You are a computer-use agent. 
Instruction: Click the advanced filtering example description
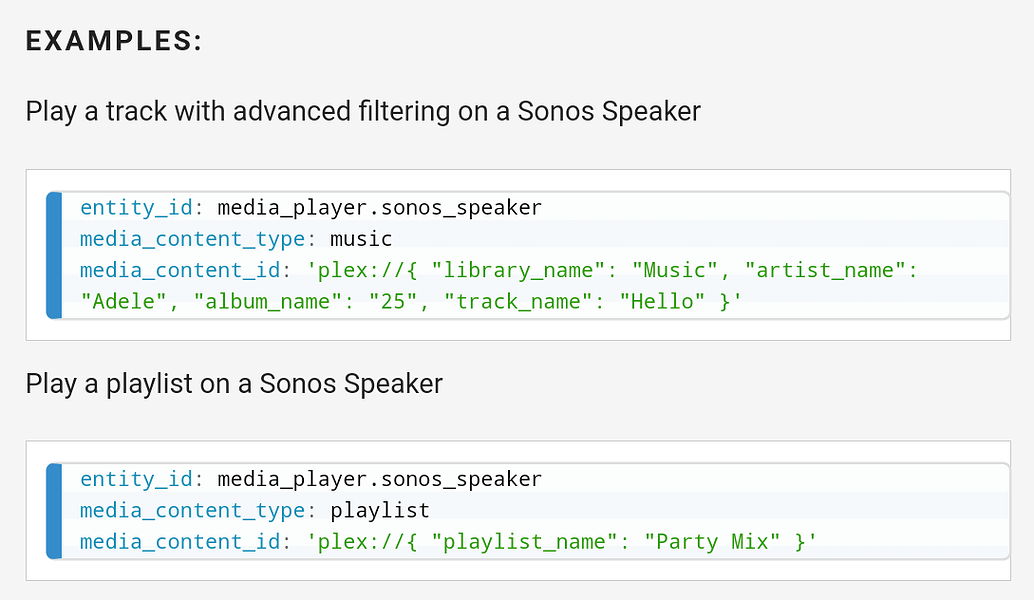(x=363, y=111)
